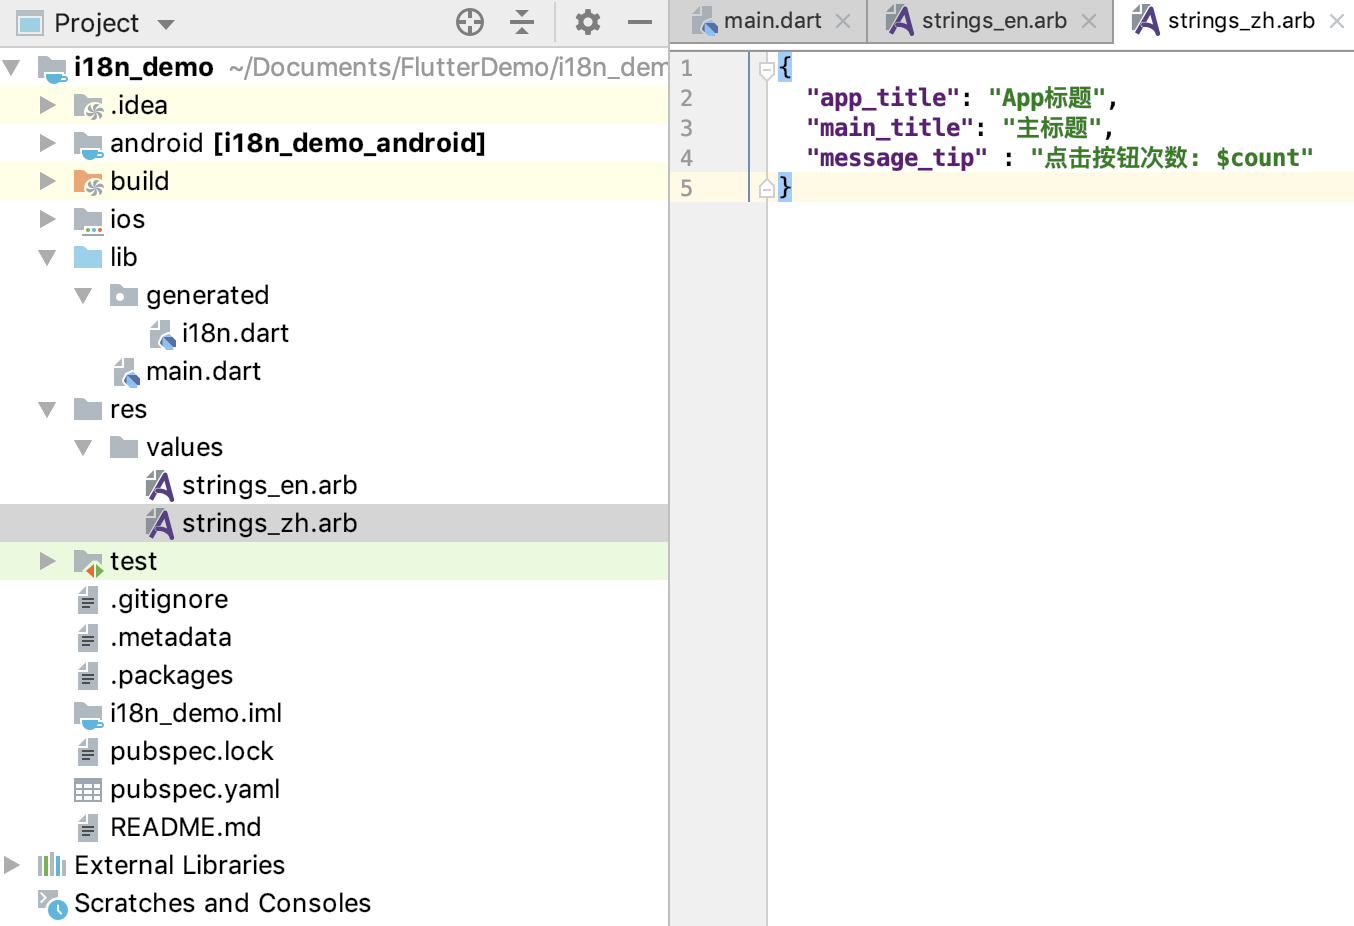Collapse the lib folder
Image resolution: width=1354 pixels, height=926 pixels.
click(x=47, y=257)
